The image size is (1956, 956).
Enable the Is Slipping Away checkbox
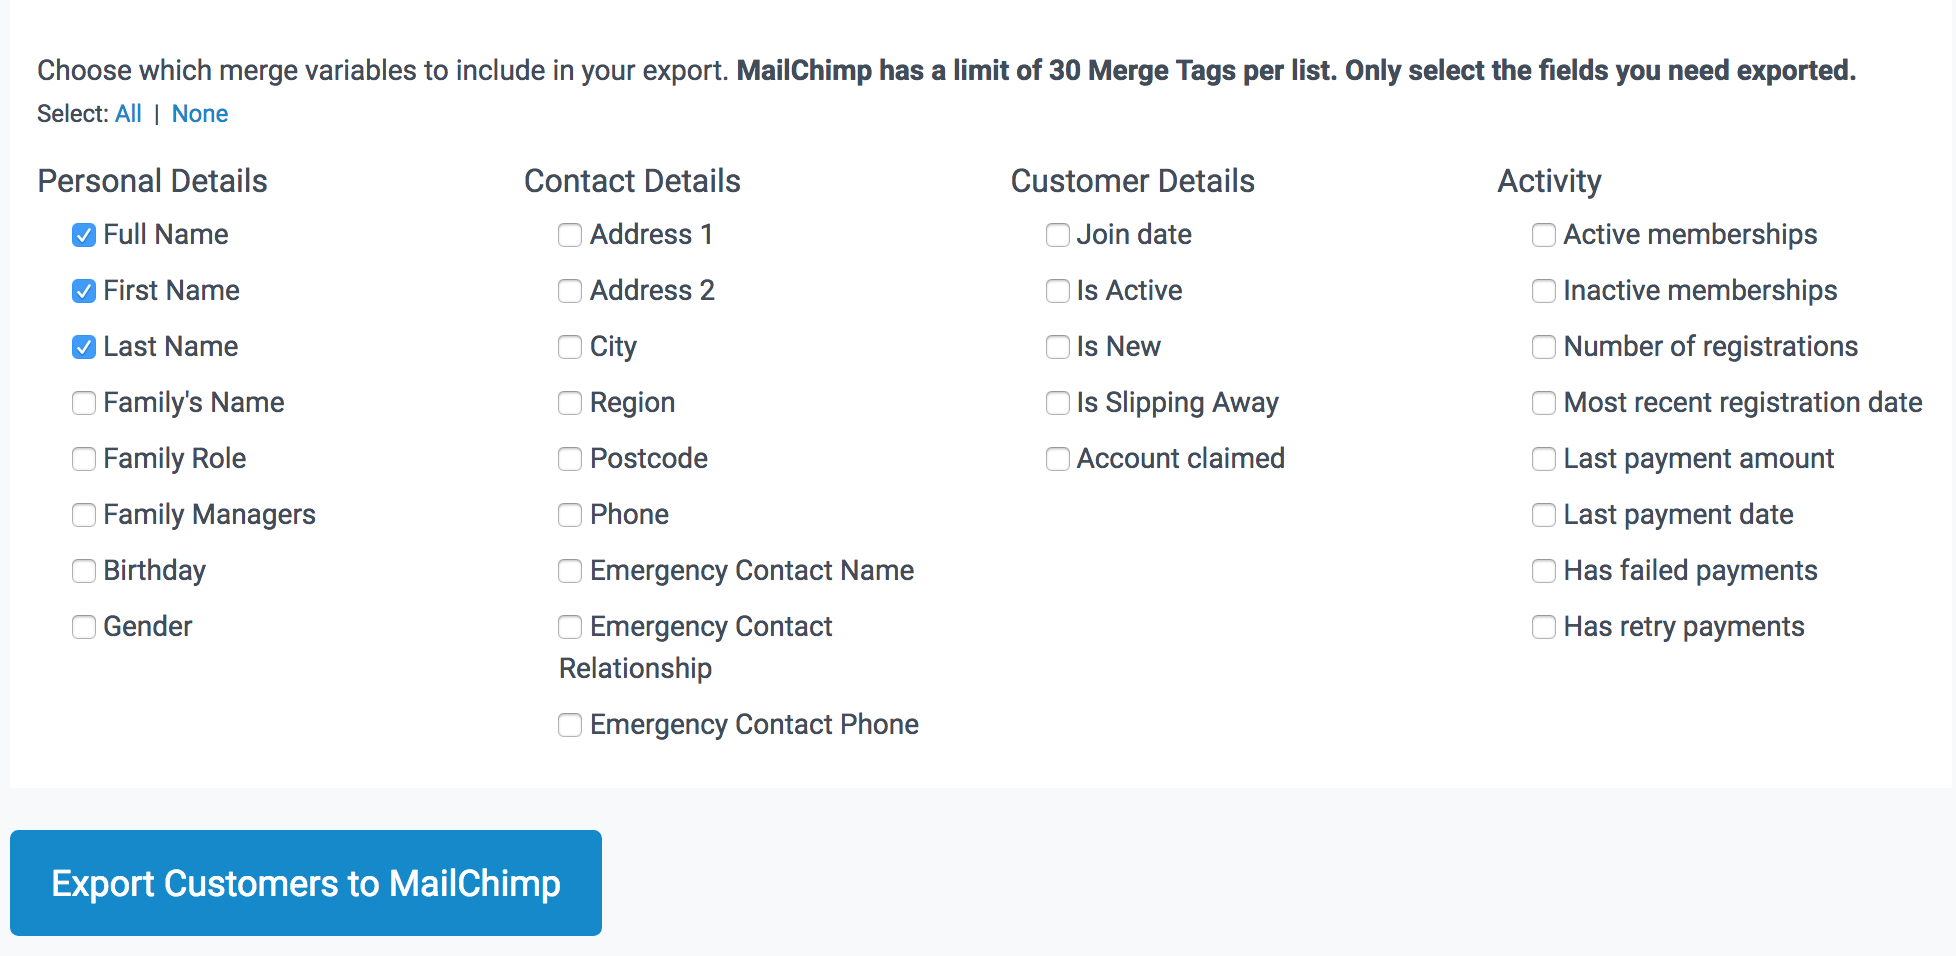[1057, 403]
